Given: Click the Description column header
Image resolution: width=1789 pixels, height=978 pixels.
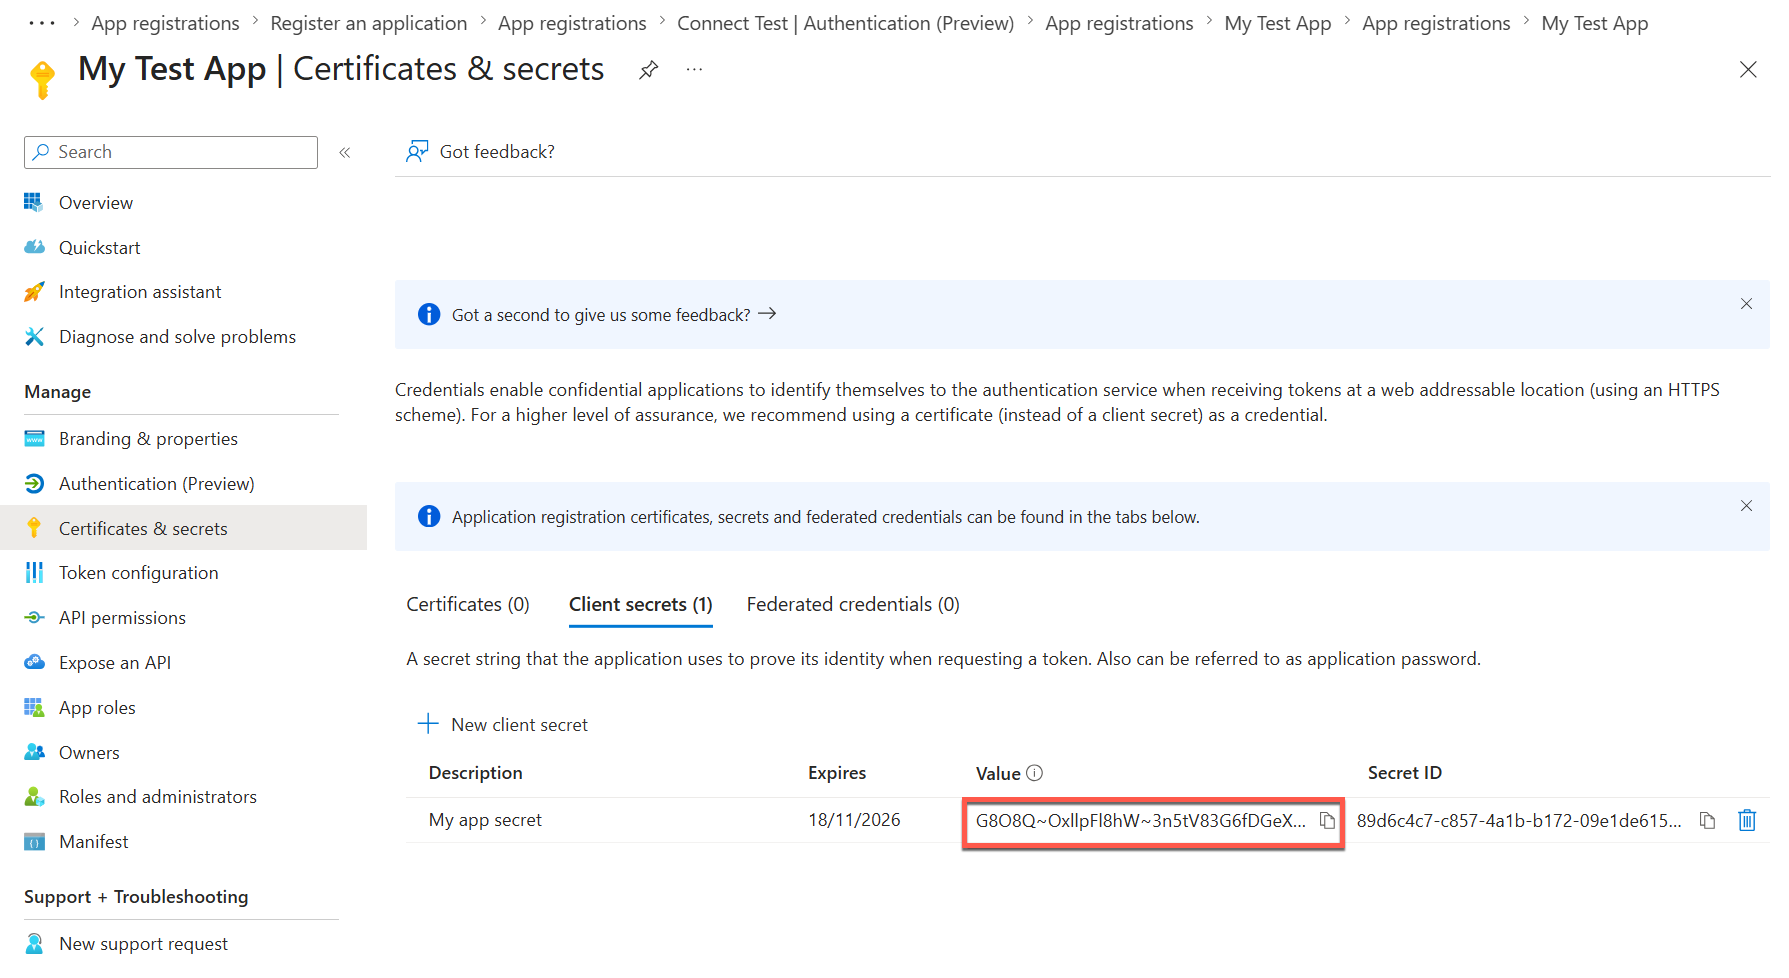Looking at the screenshot, I should pyautogui.click(x=476, y=773).
